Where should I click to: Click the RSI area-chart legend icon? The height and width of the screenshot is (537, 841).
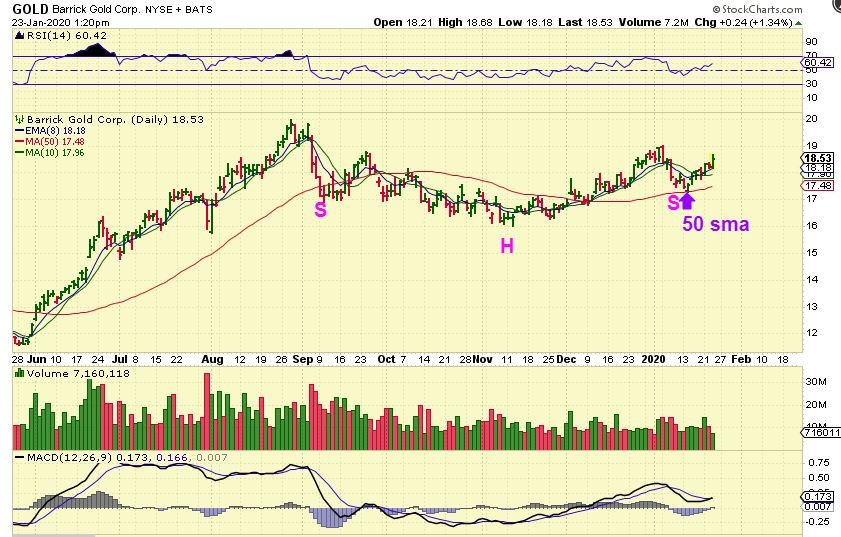(x=19, y=36)
